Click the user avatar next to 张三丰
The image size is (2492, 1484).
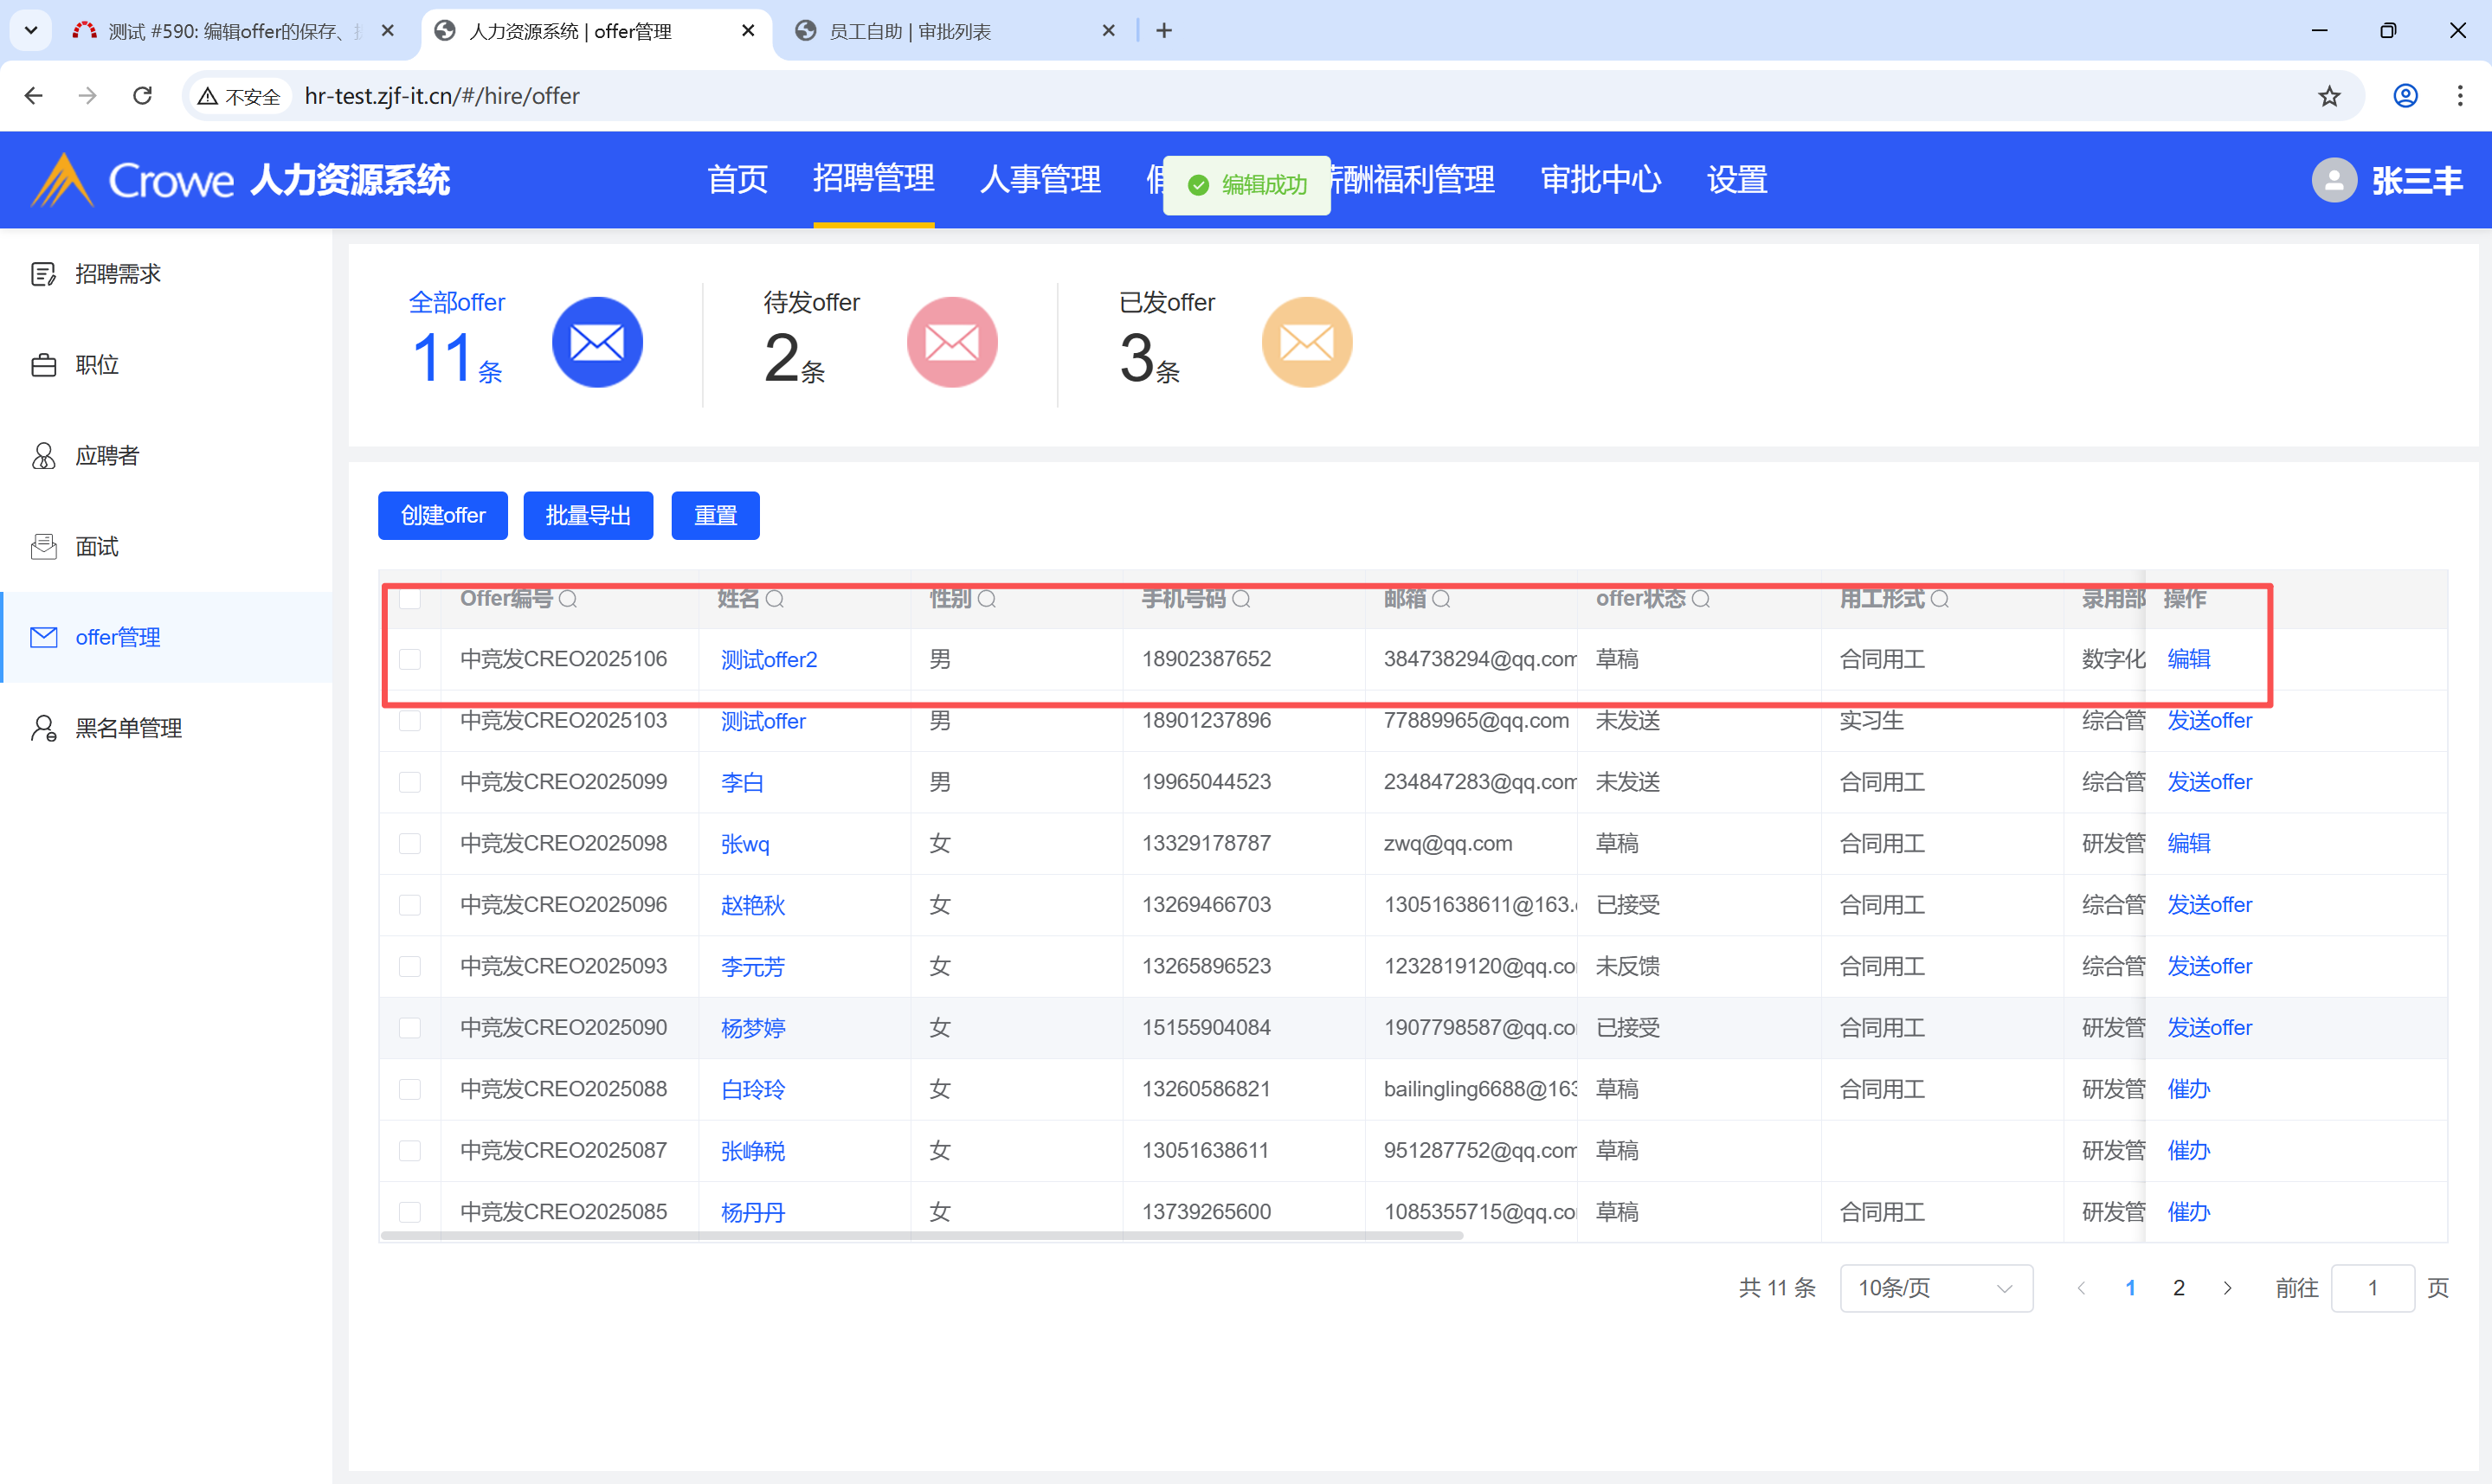[x=2334, y=180]
